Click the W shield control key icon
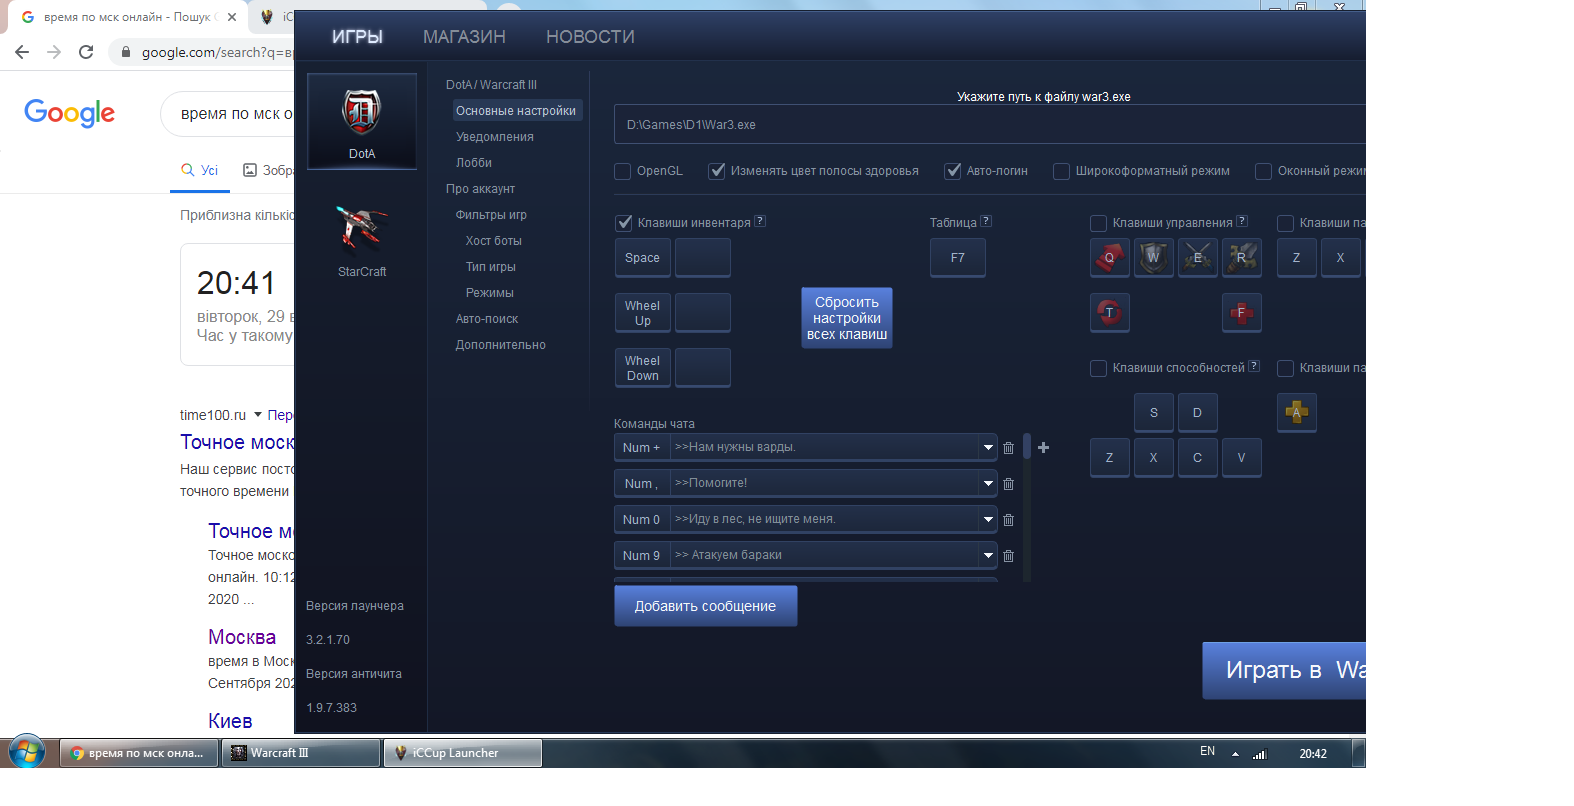 pos(1153,258)
